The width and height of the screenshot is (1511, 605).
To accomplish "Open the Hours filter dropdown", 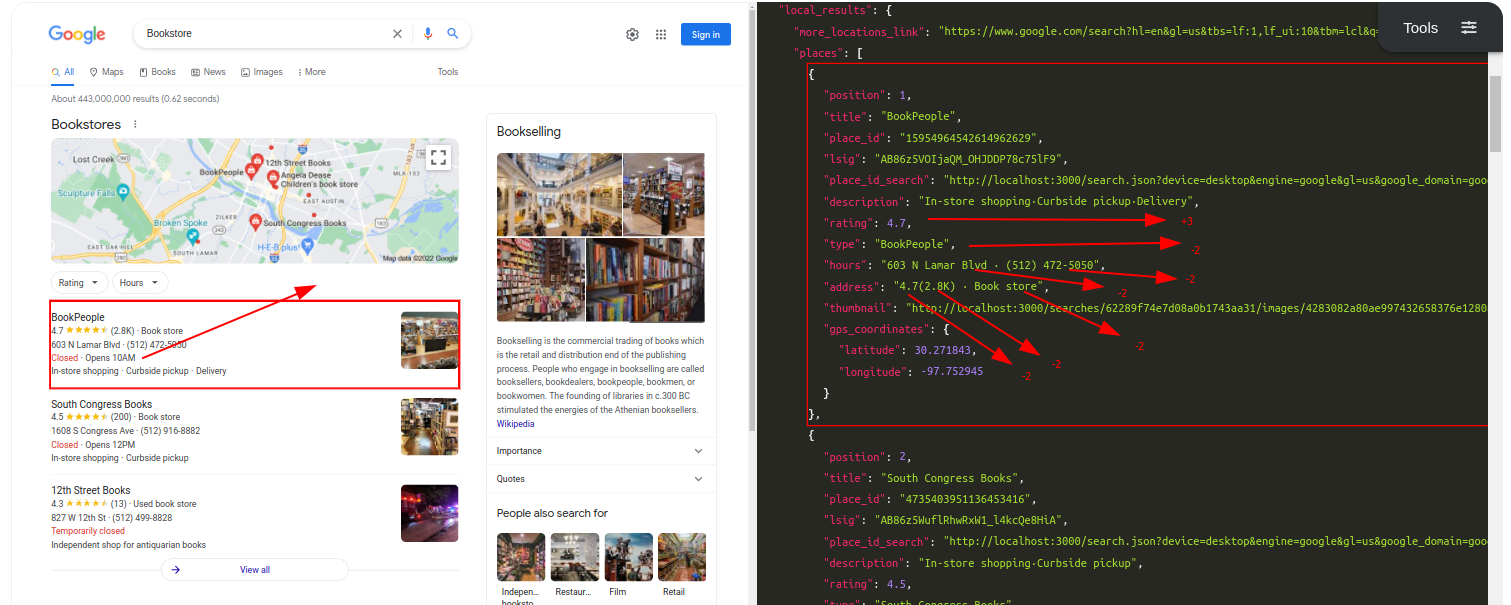I will click(141, 283).
